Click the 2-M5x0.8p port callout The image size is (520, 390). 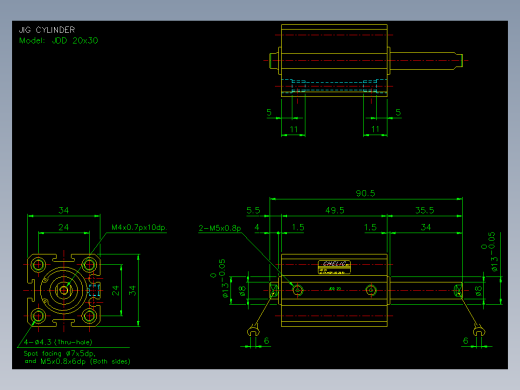220,228
